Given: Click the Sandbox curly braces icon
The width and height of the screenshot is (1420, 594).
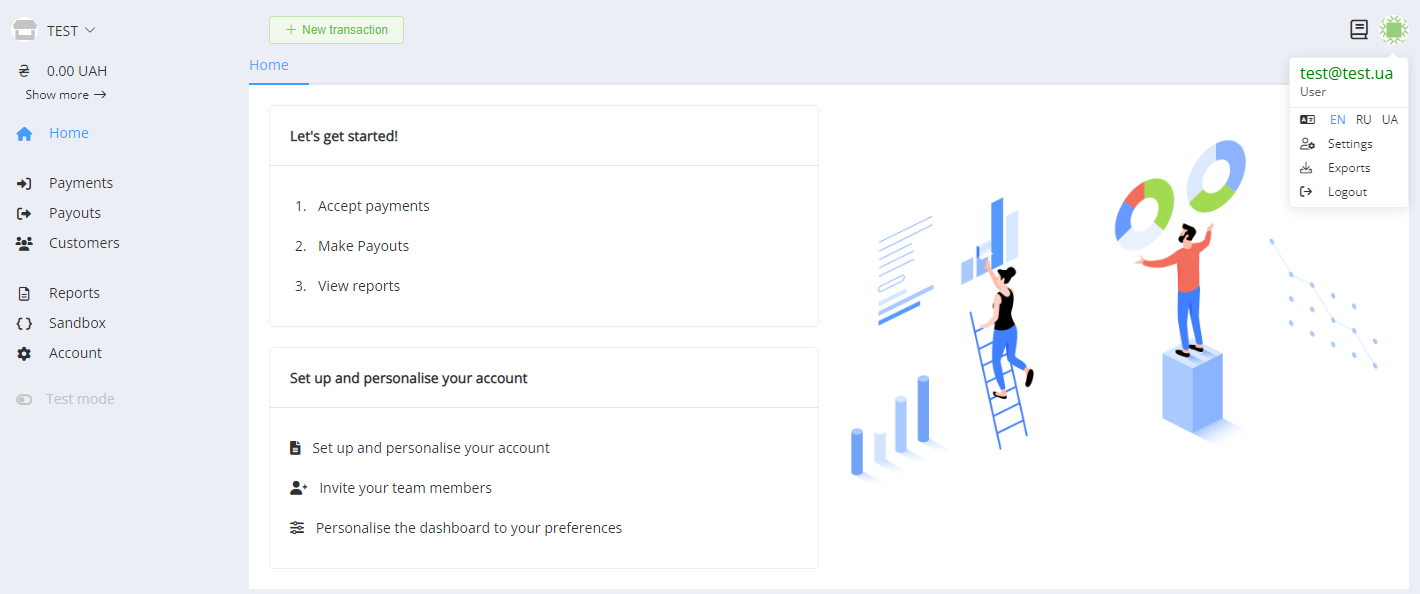Looking at the screenshot, I should tap(25, 324).
